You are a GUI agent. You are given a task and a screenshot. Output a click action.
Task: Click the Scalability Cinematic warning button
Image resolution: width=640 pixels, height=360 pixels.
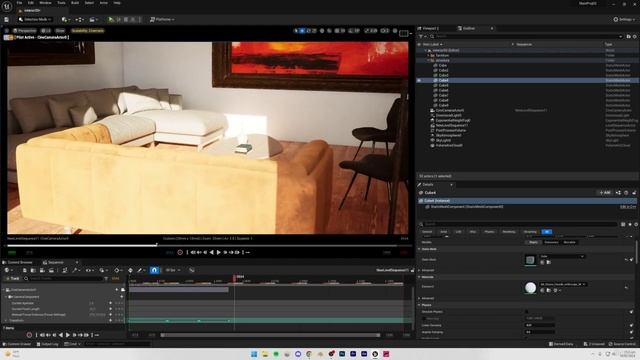[x=87, y=31]
